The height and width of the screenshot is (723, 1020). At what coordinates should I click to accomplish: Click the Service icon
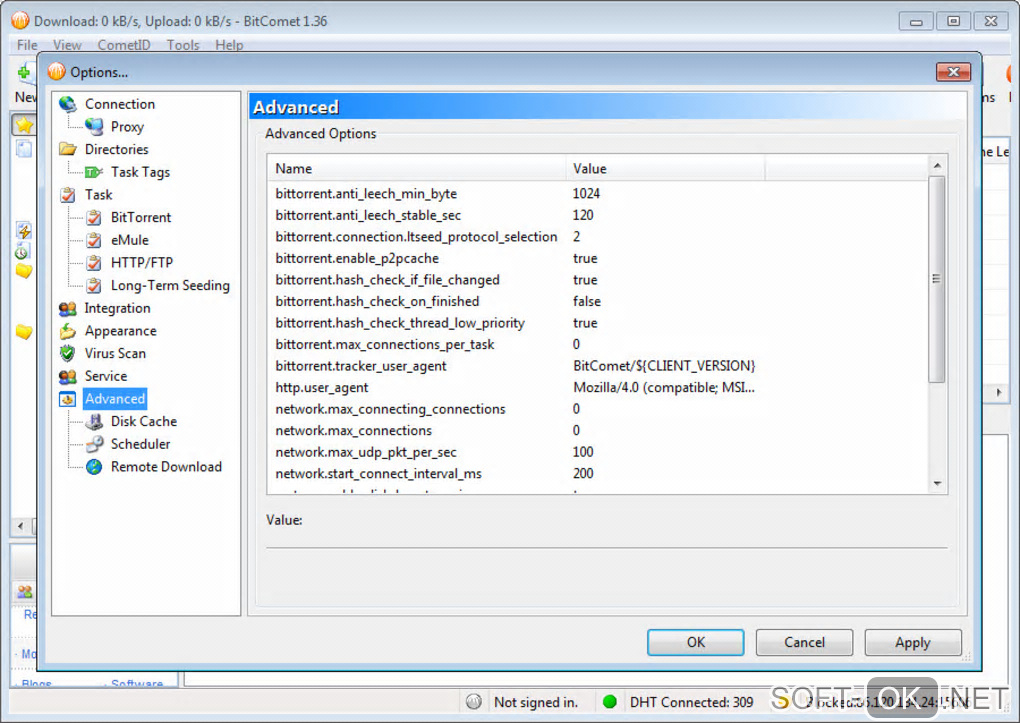tap(68, 376)
